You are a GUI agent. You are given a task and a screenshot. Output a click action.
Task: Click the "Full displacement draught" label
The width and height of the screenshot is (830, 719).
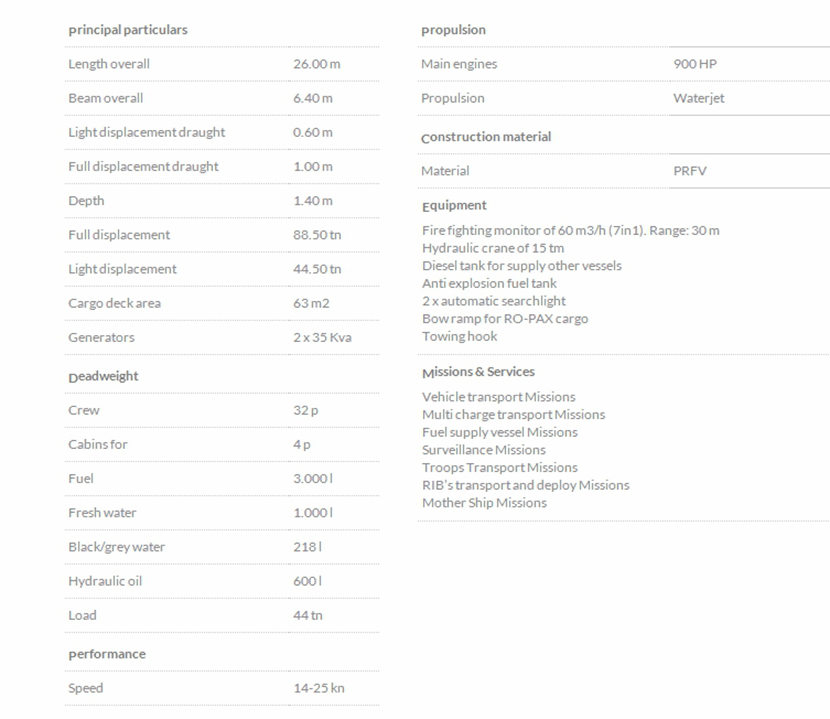[143, 166]
